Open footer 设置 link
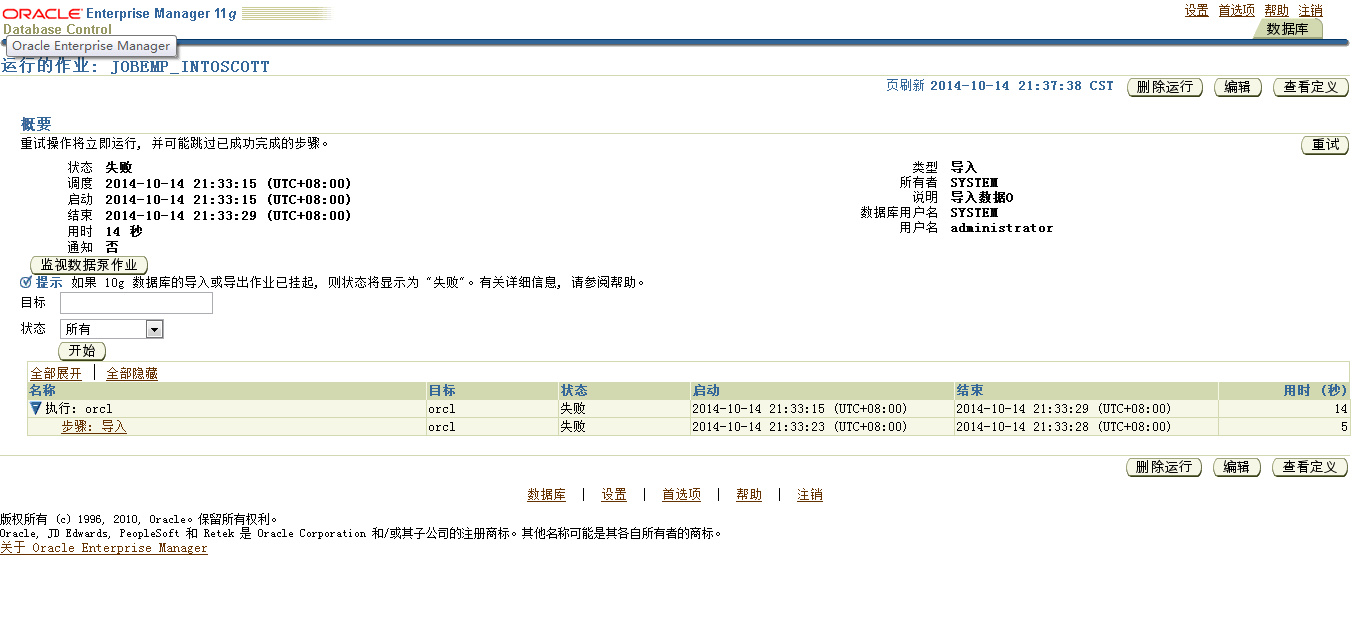Screen dimensions: 1357x627 click(x=614, y=495)
